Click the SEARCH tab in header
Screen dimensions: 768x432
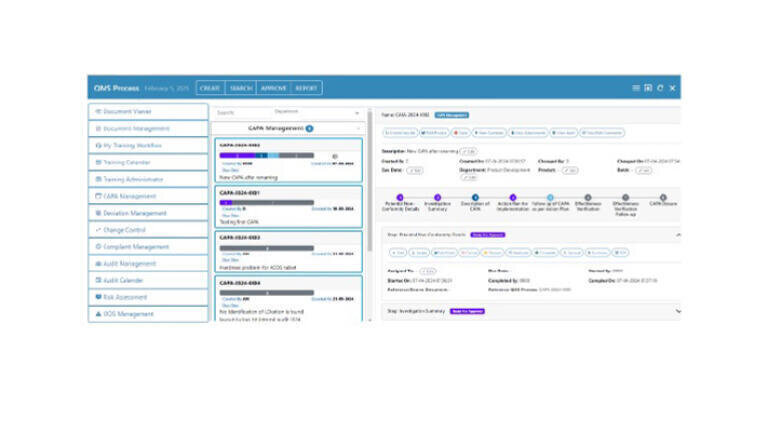click(241, 88)
